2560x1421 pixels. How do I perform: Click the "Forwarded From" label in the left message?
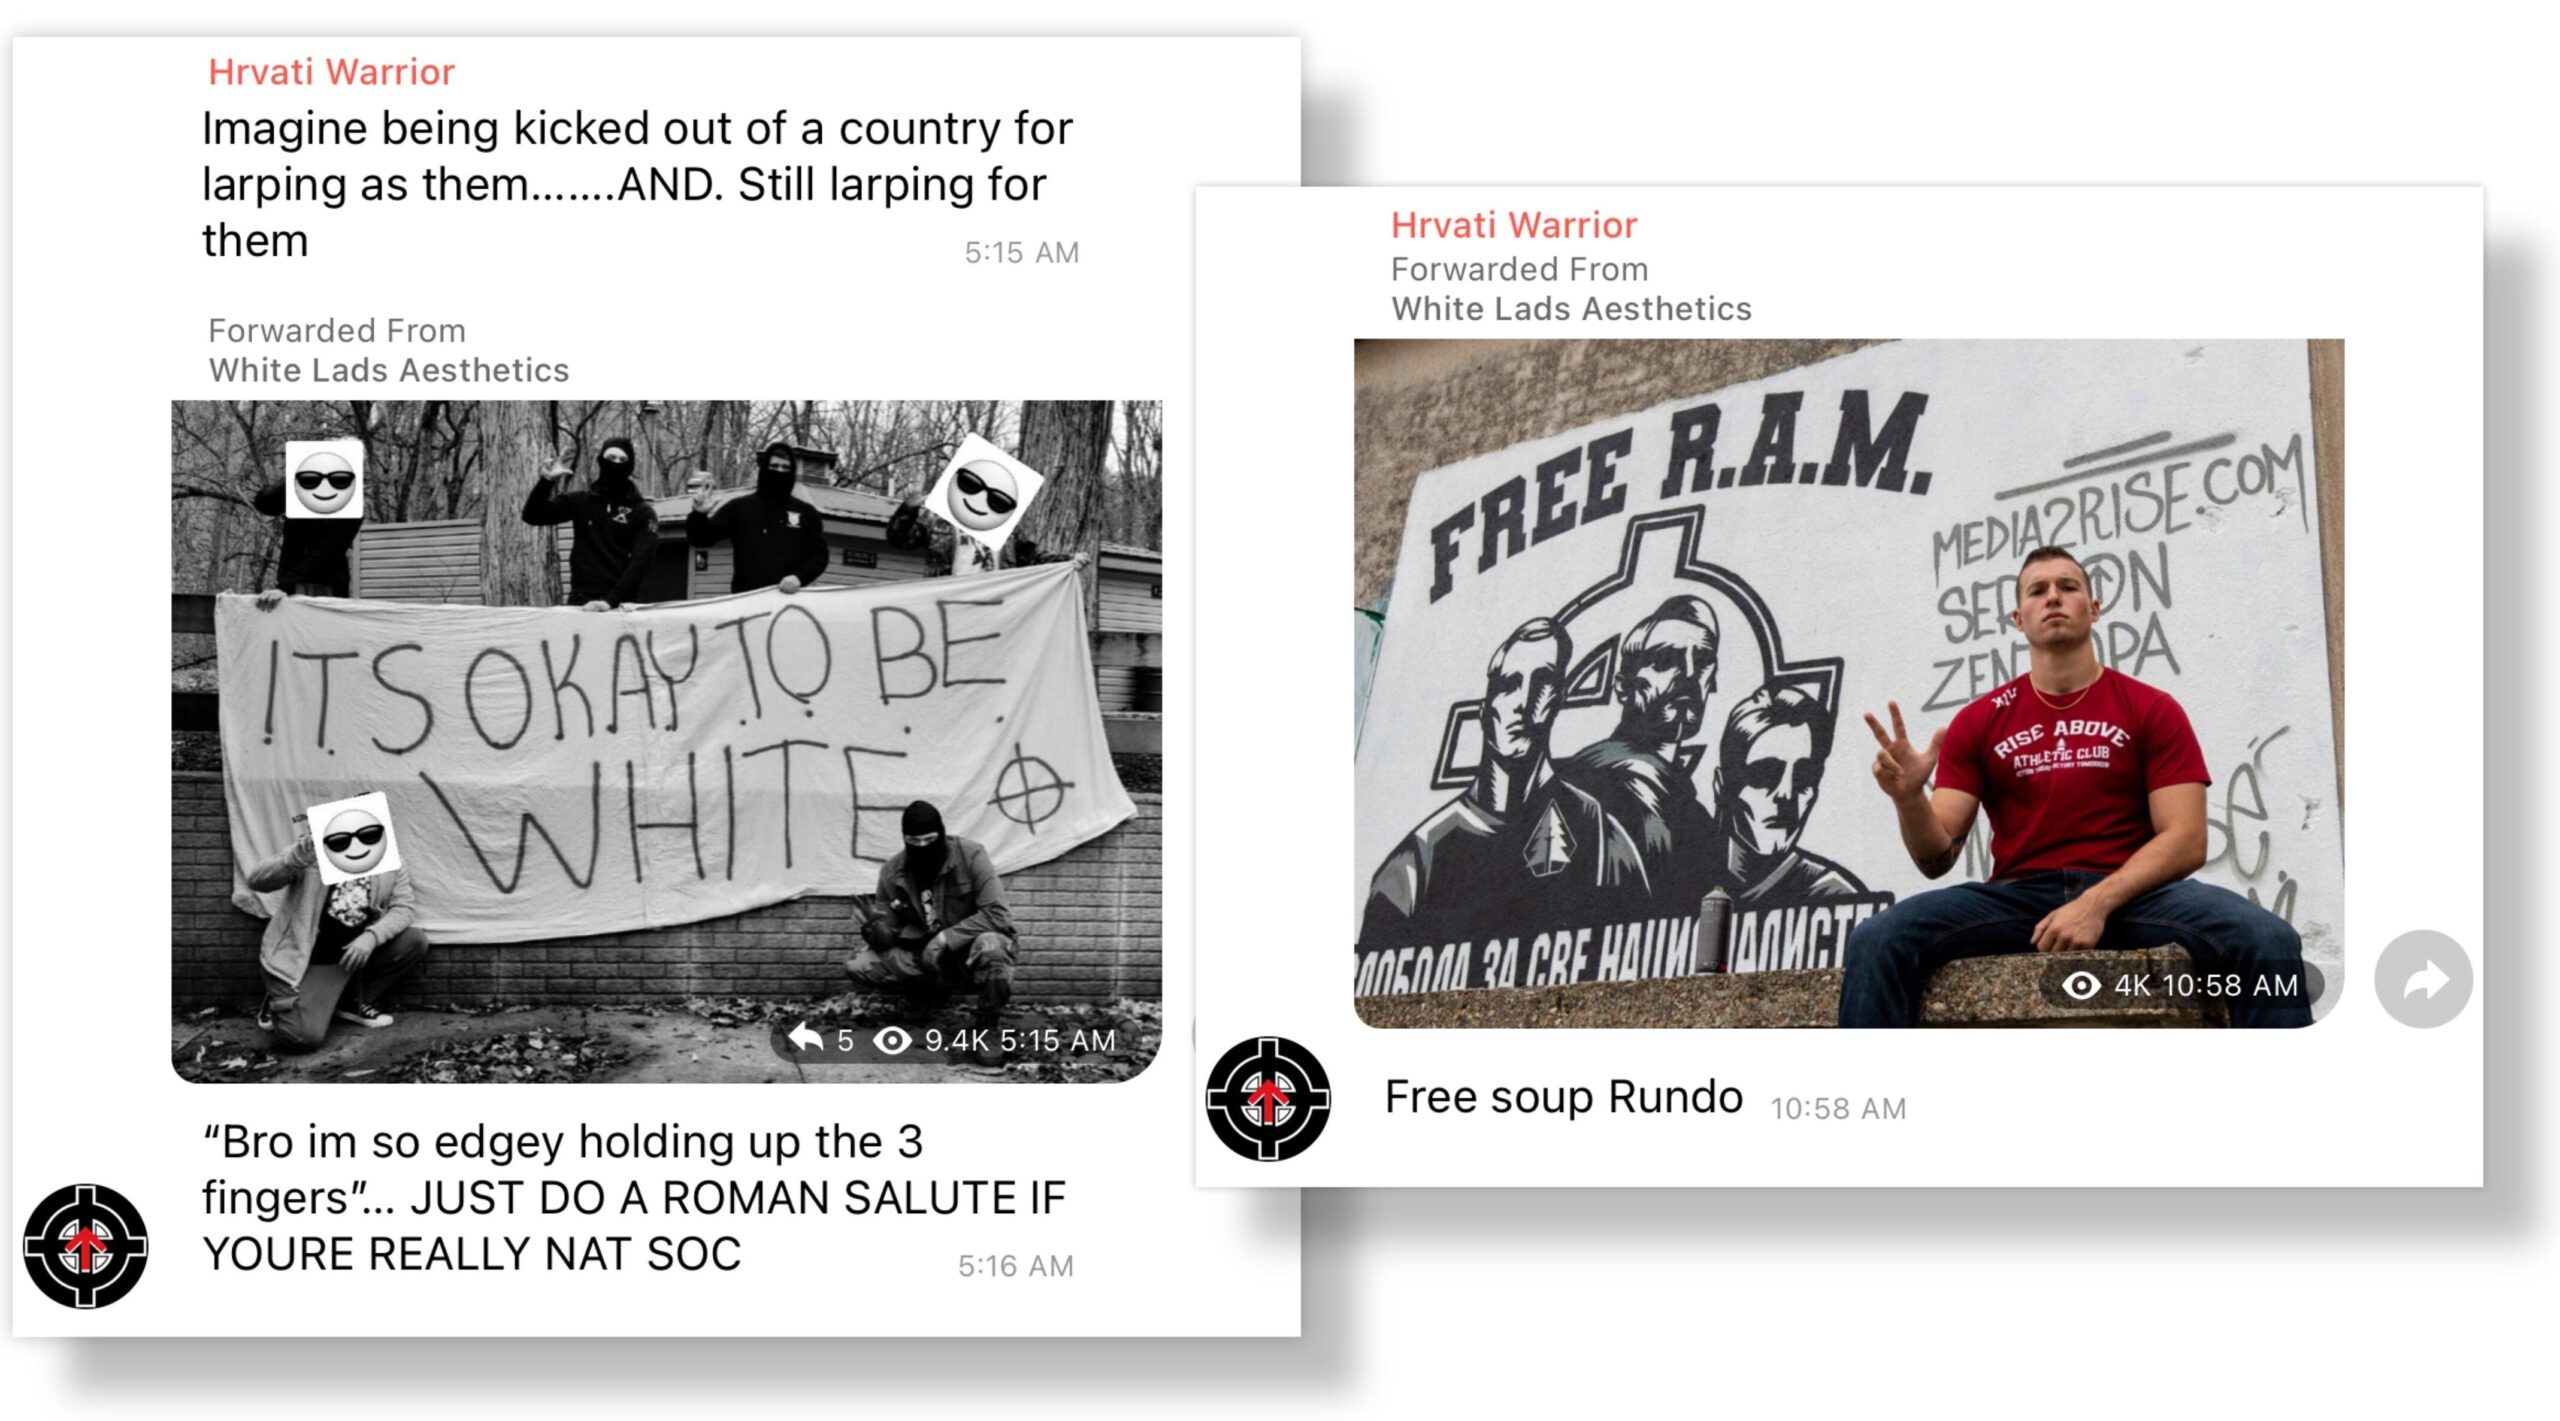337,330
